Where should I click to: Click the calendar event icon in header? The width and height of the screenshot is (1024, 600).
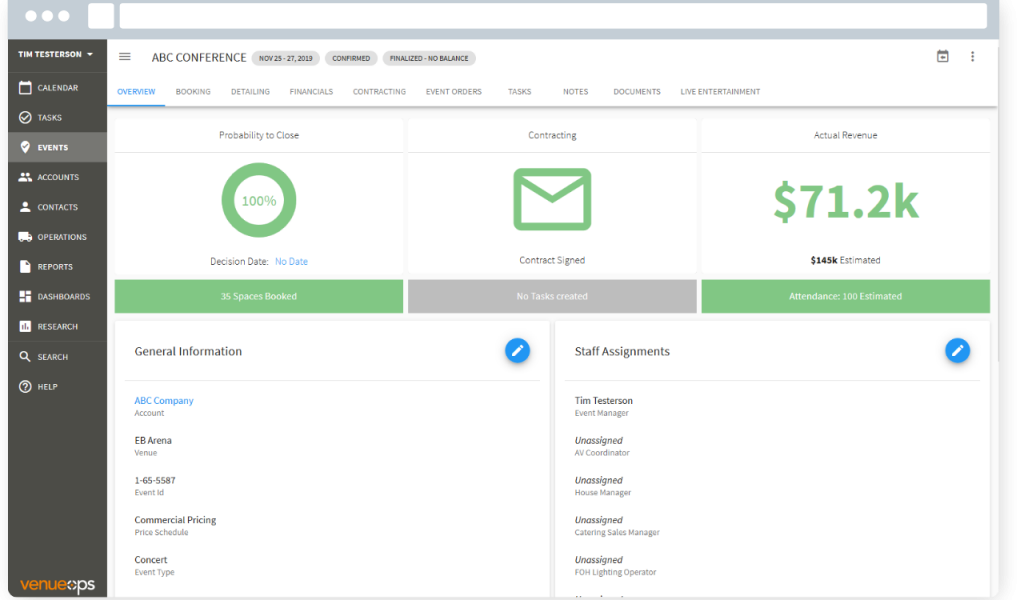(x=942, y=57)
